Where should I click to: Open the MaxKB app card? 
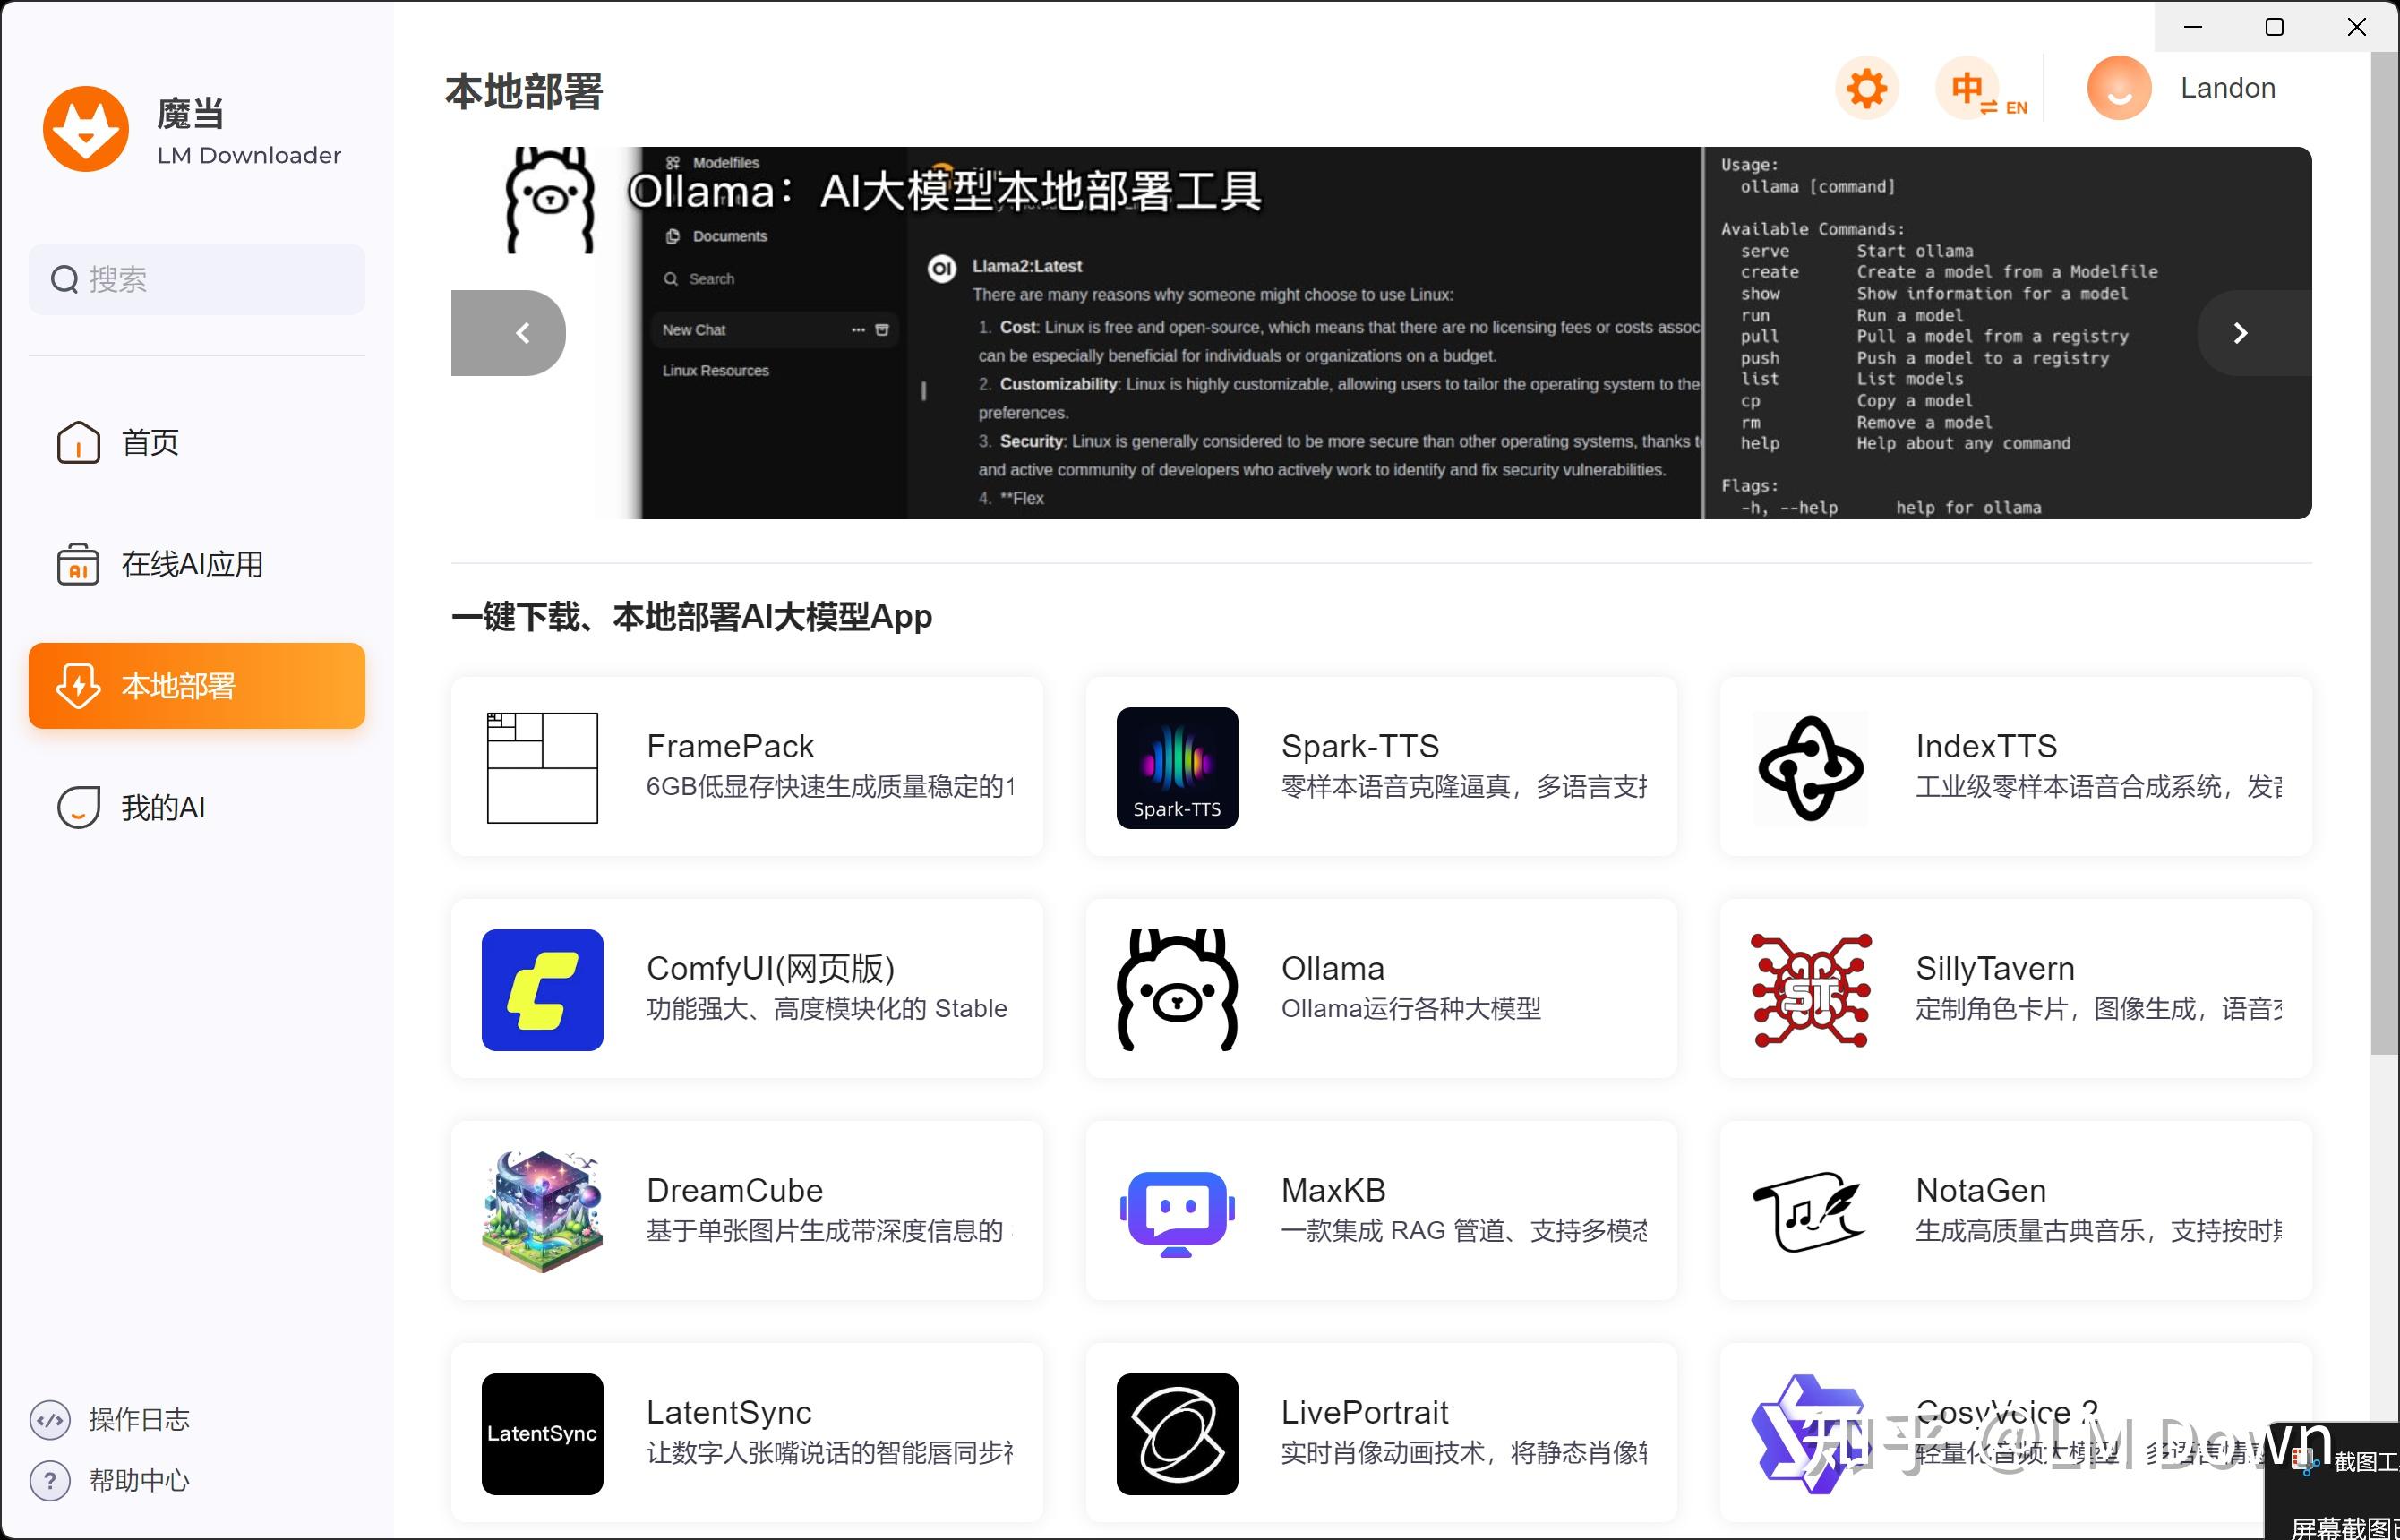pyautogui.click(x=1380, y=1210)
